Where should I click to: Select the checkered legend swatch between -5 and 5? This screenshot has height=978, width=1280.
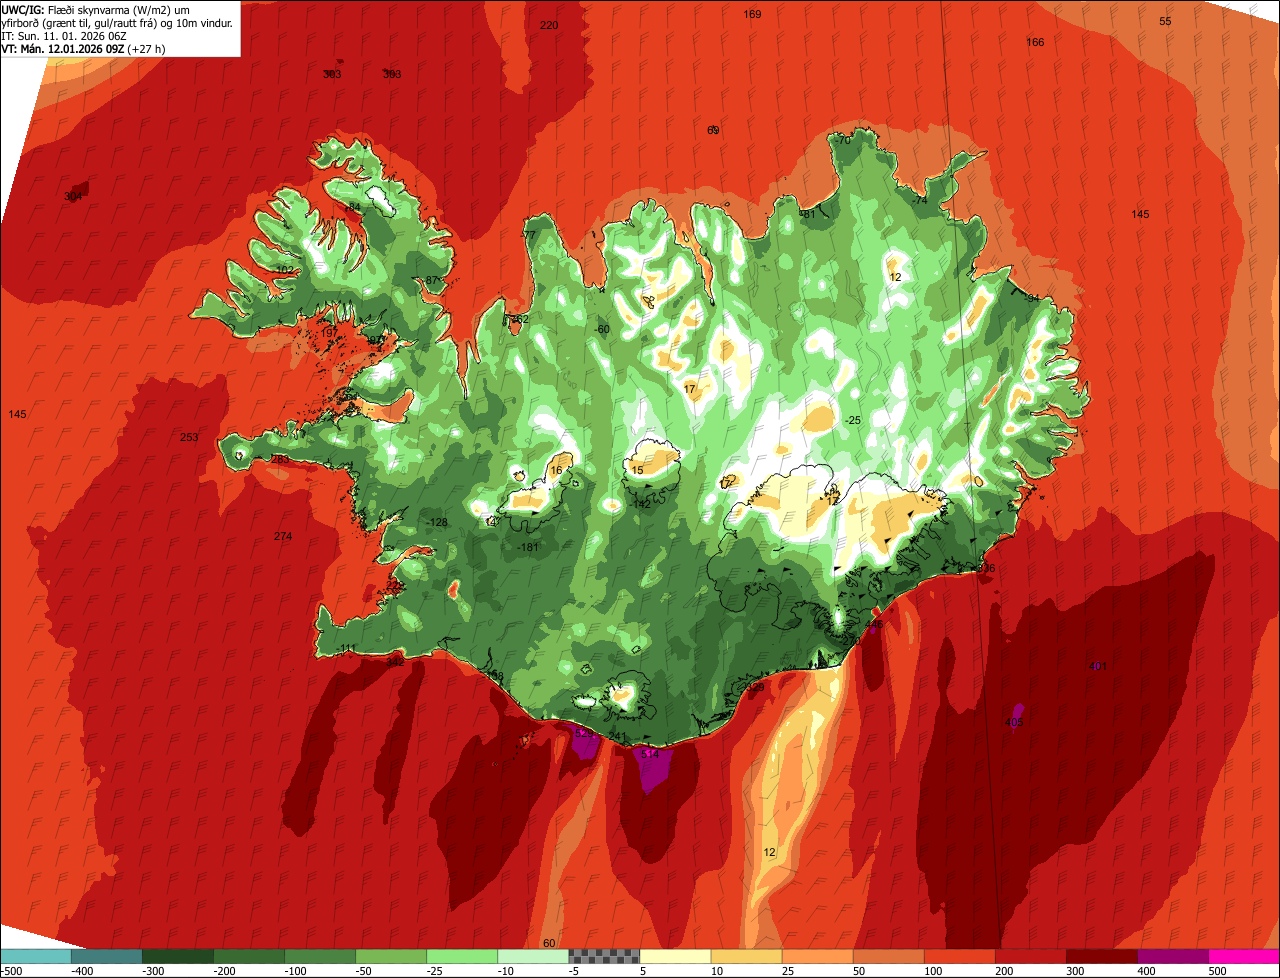[604, 956]
